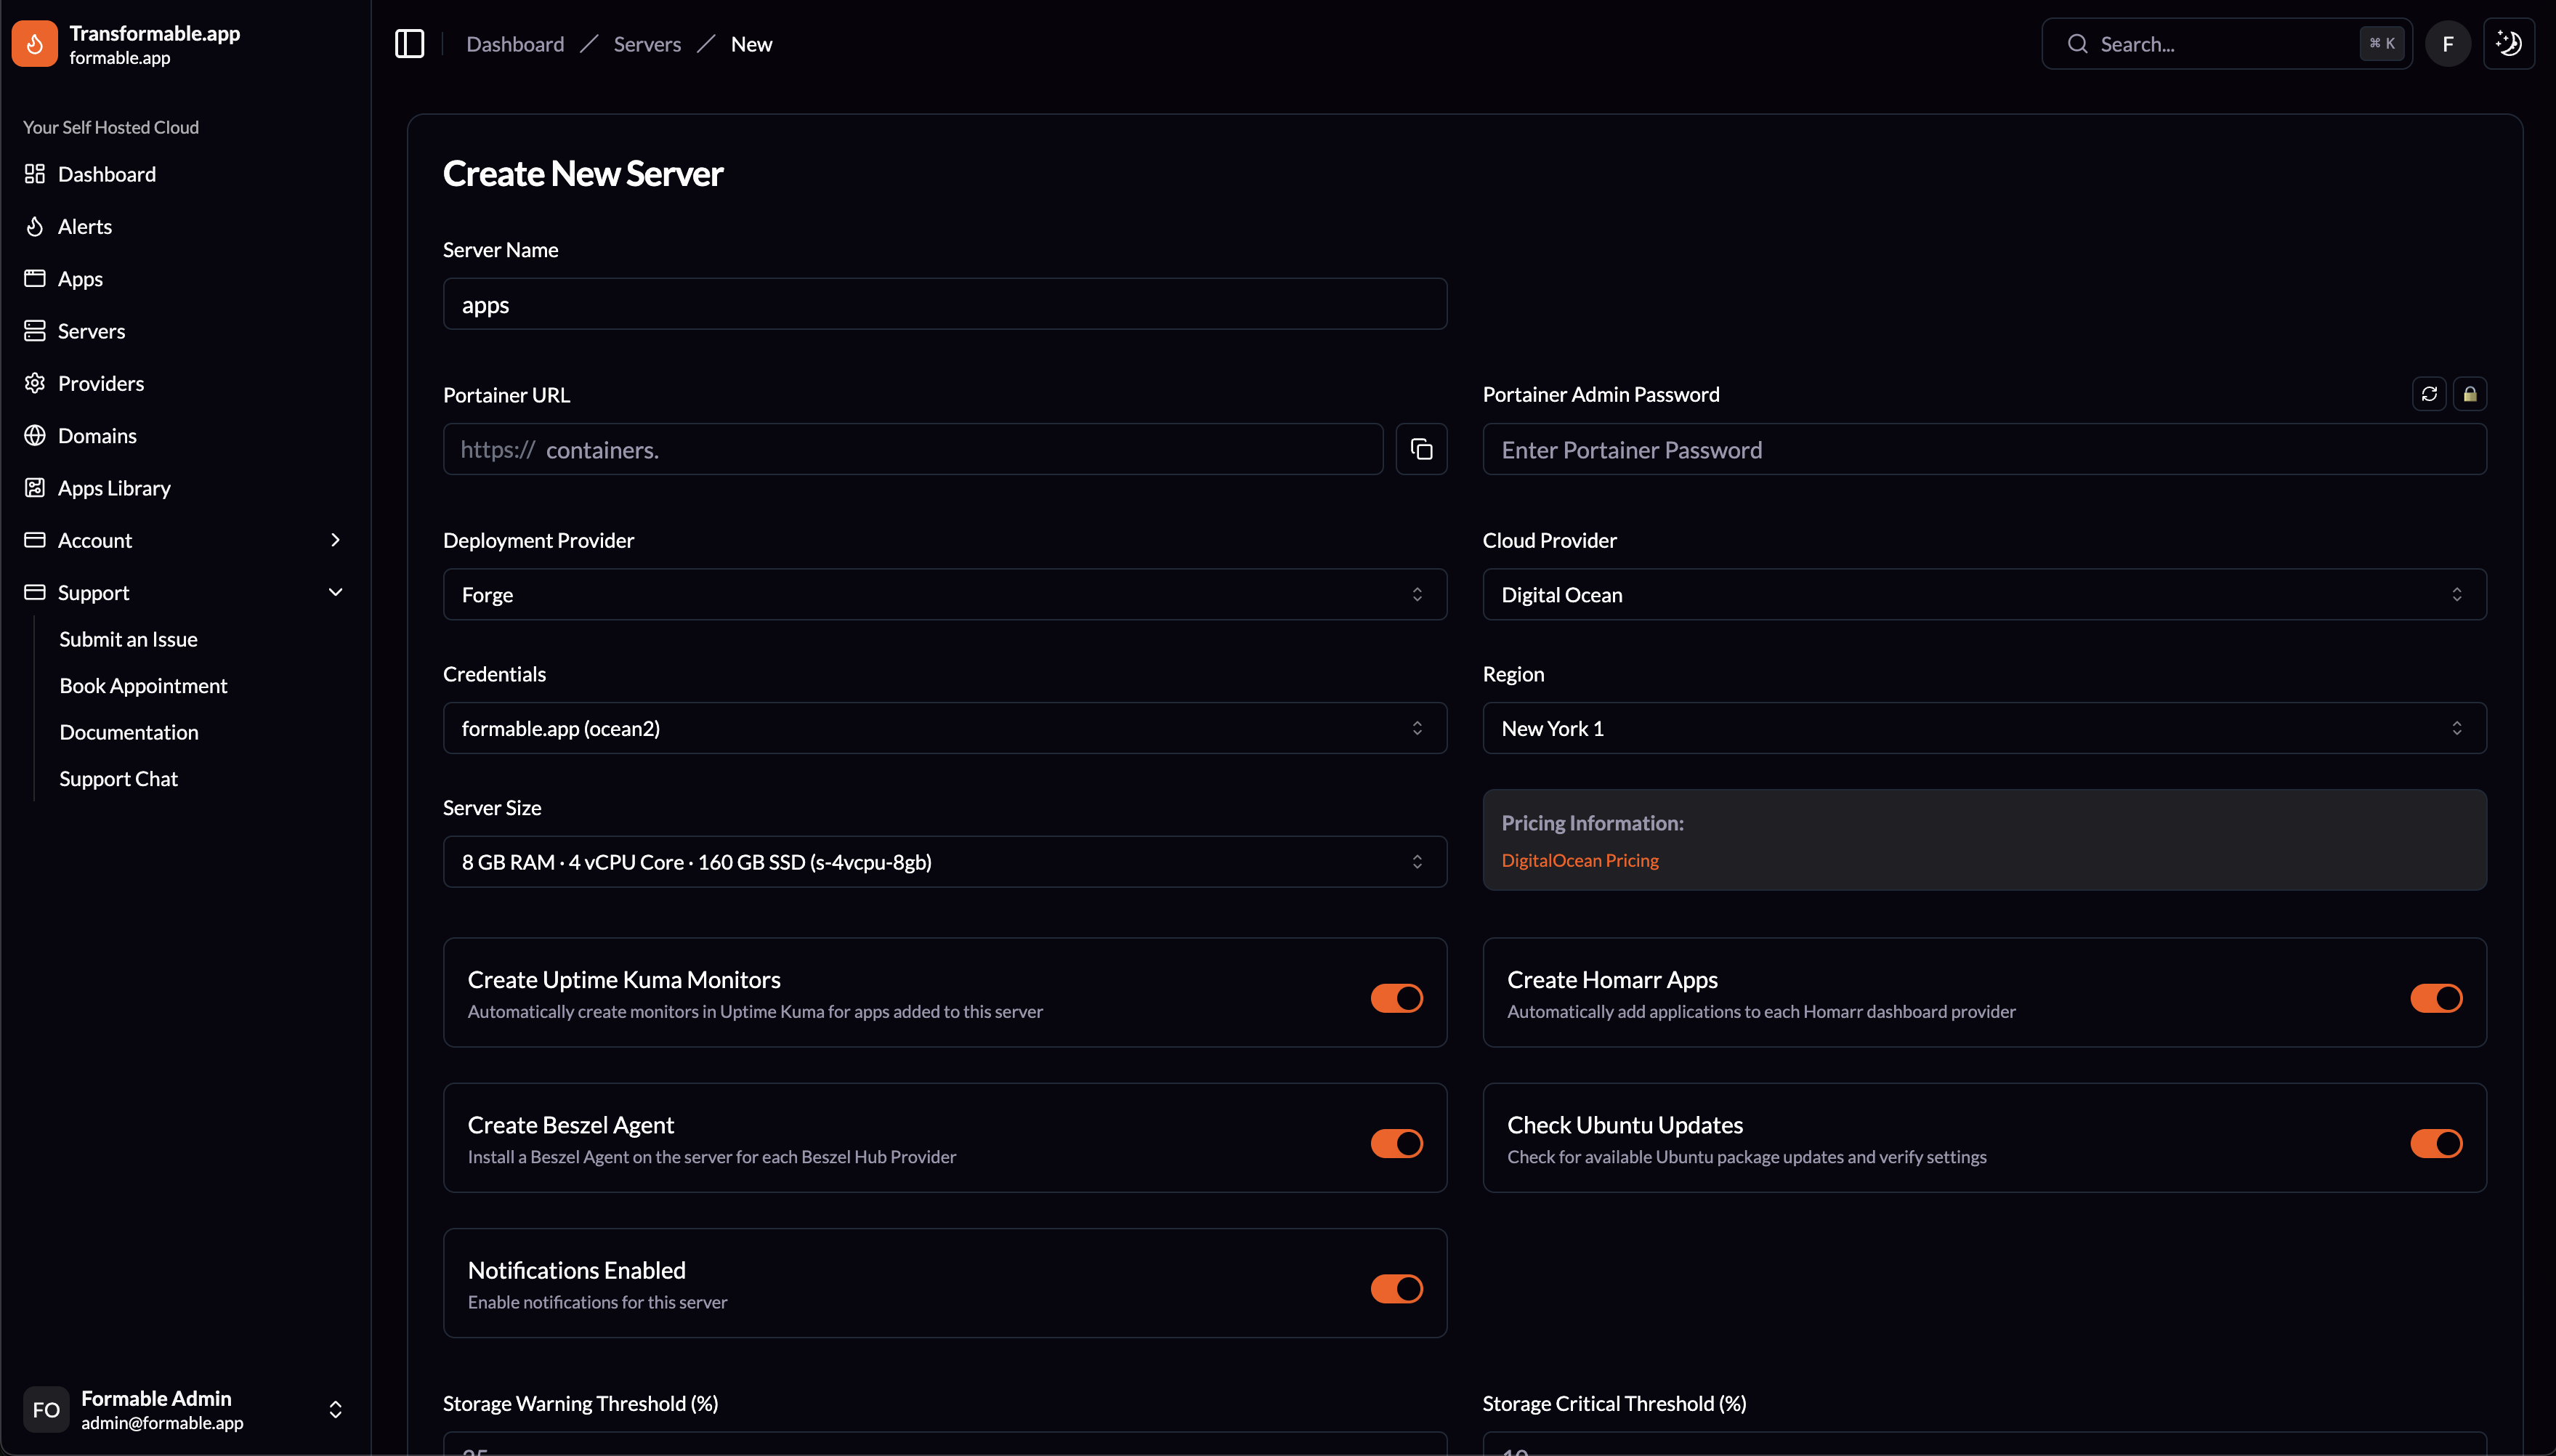This screenshot has height=1456, width=2556.
Task: Copy the Portainer URL
Action: [x=1421, y=449]
